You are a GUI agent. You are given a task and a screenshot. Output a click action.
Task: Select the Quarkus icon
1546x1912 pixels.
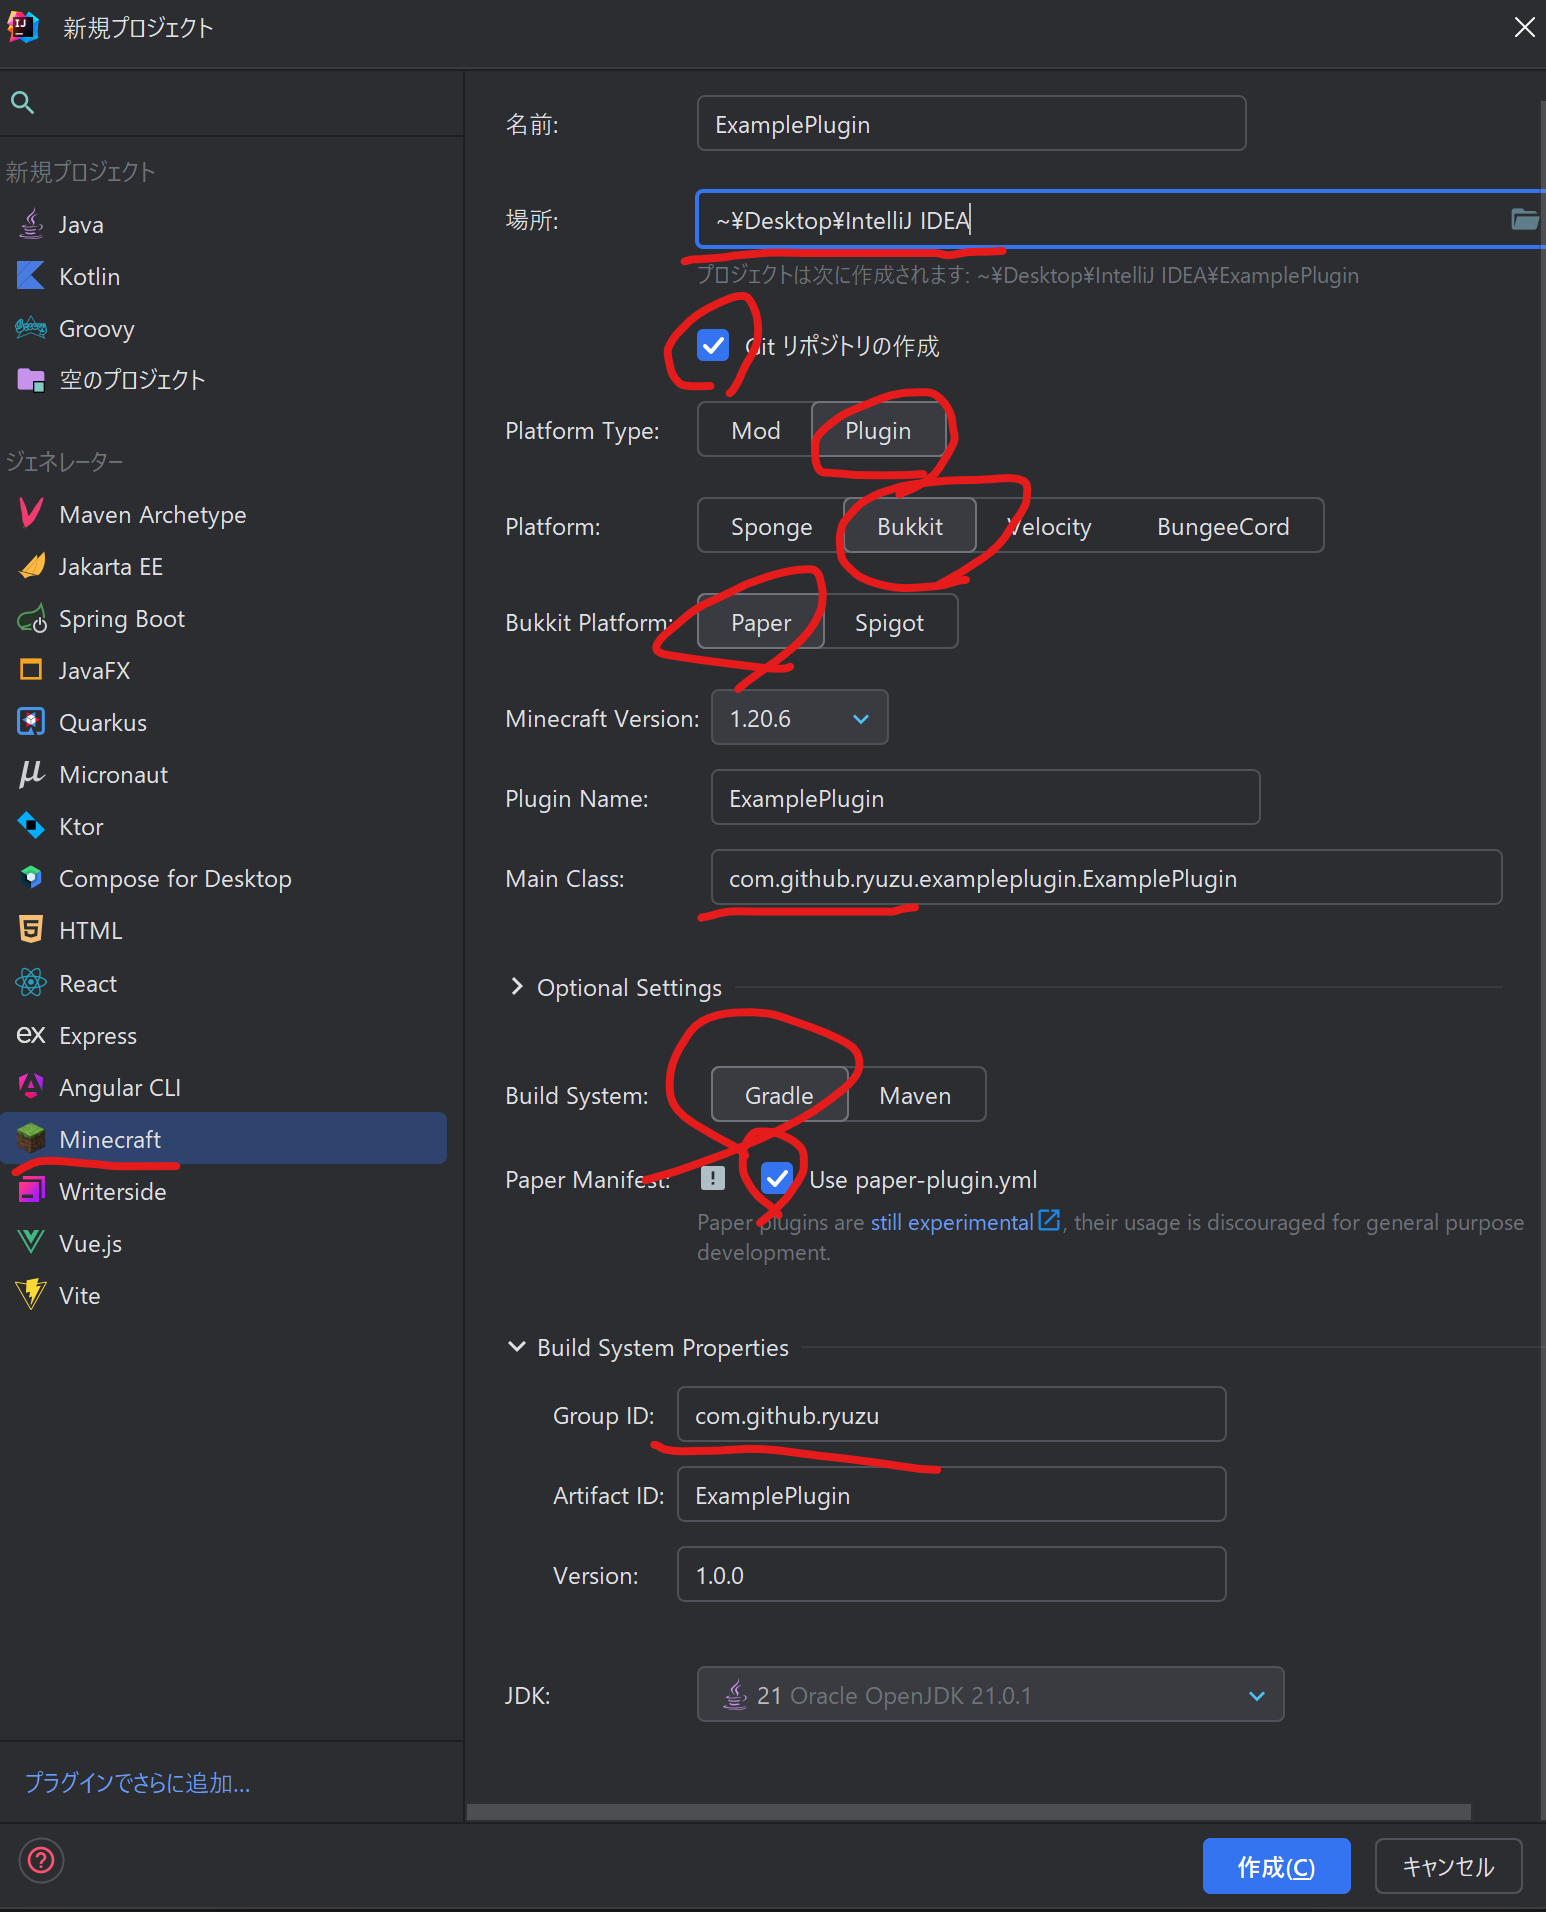point(31,722)
